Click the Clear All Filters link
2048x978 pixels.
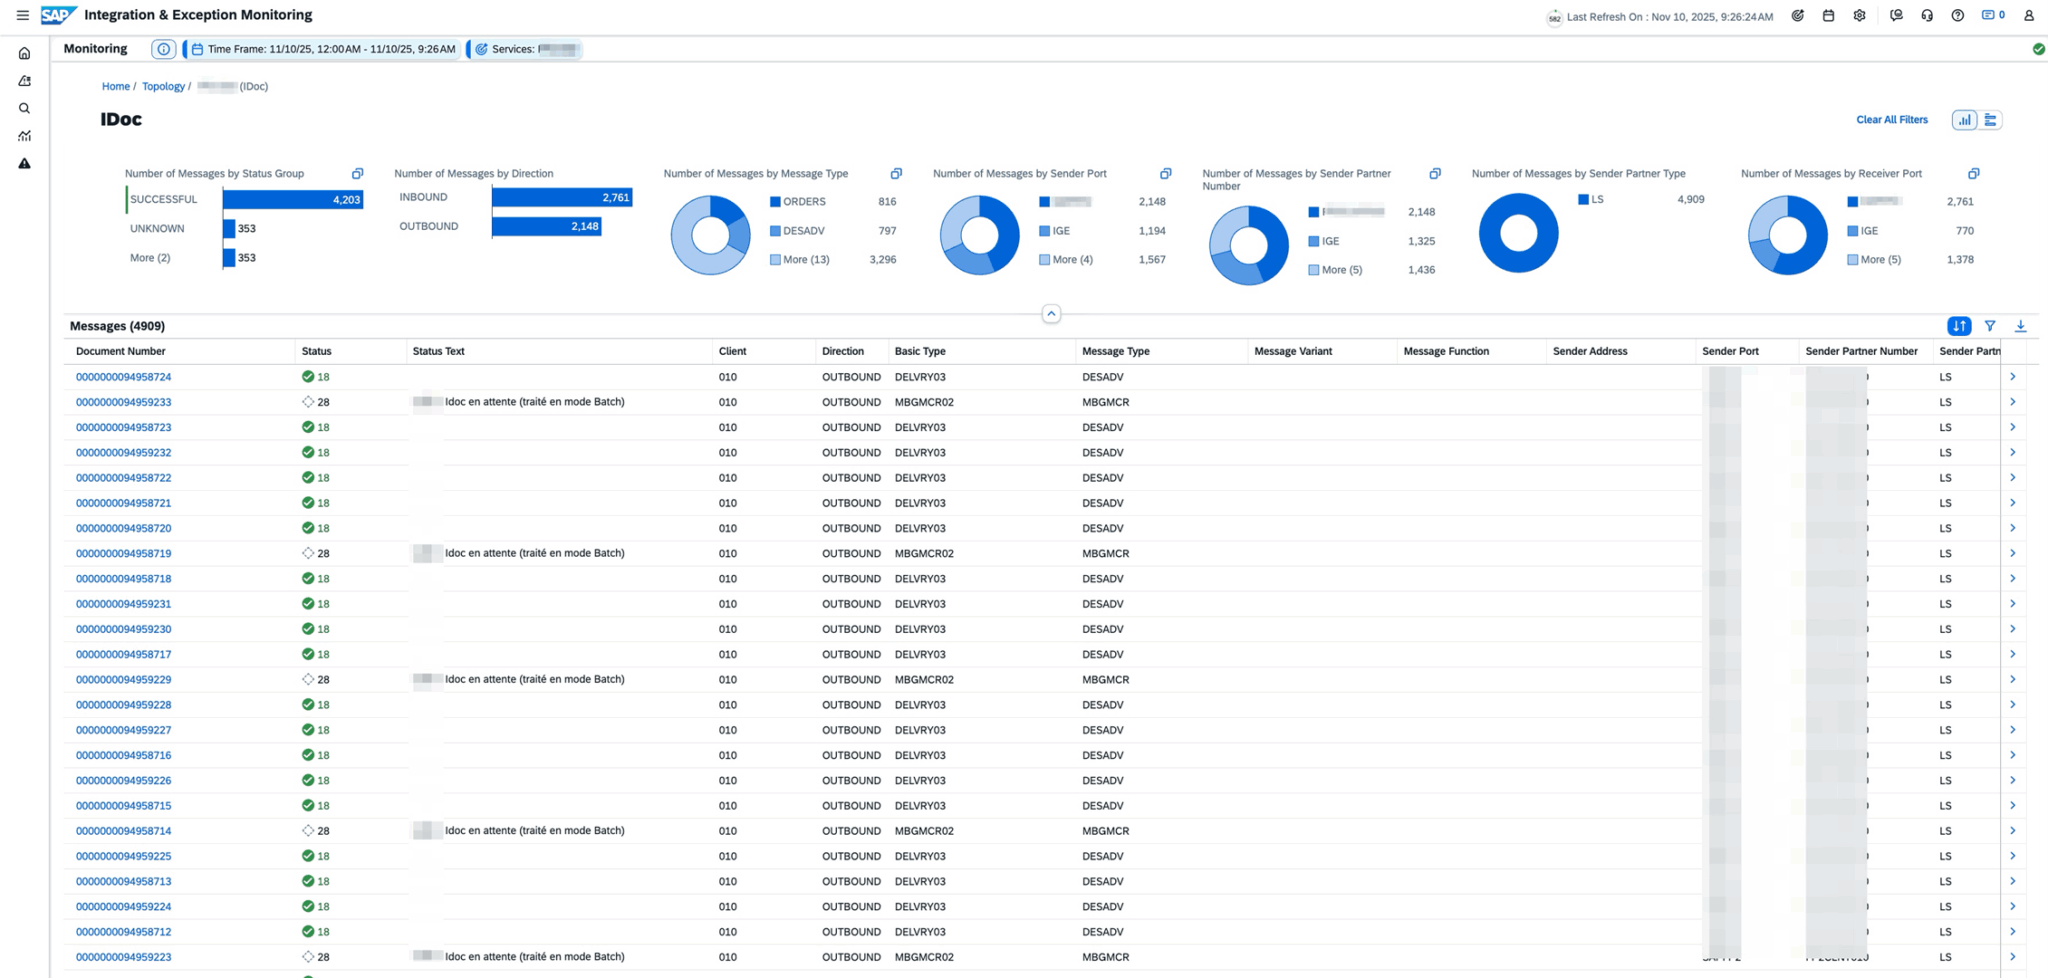point(1891,120)
